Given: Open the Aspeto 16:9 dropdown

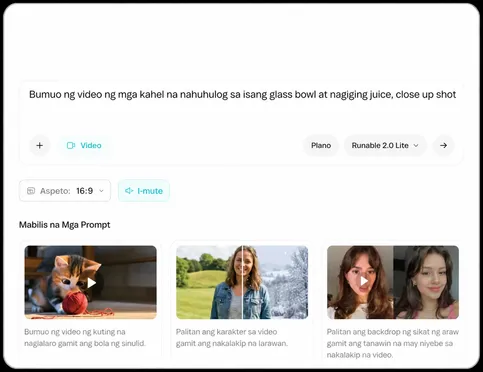Looking at the screenshot, I should point(65,191).
